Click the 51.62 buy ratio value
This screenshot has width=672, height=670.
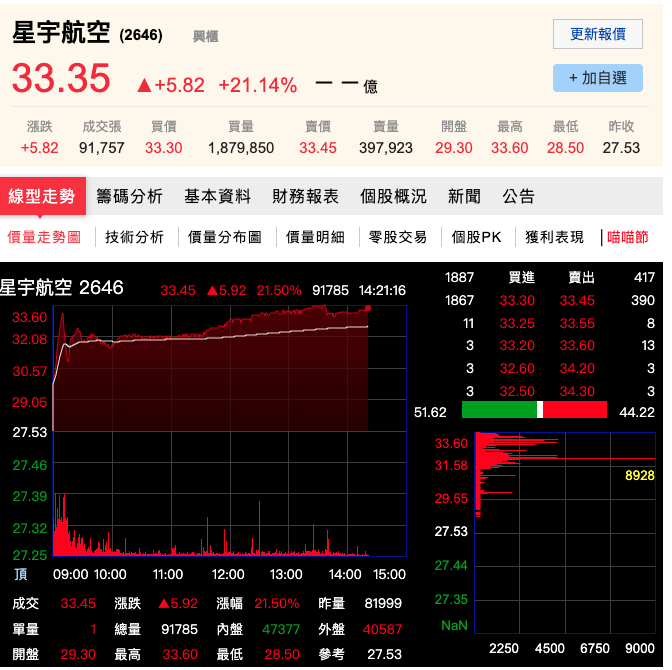(430, 412)
